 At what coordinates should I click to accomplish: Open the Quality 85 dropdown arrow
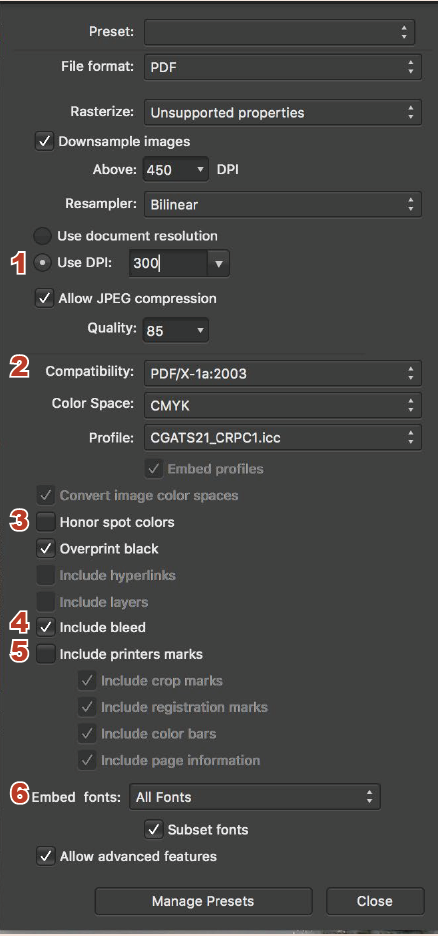click(200, 330)
